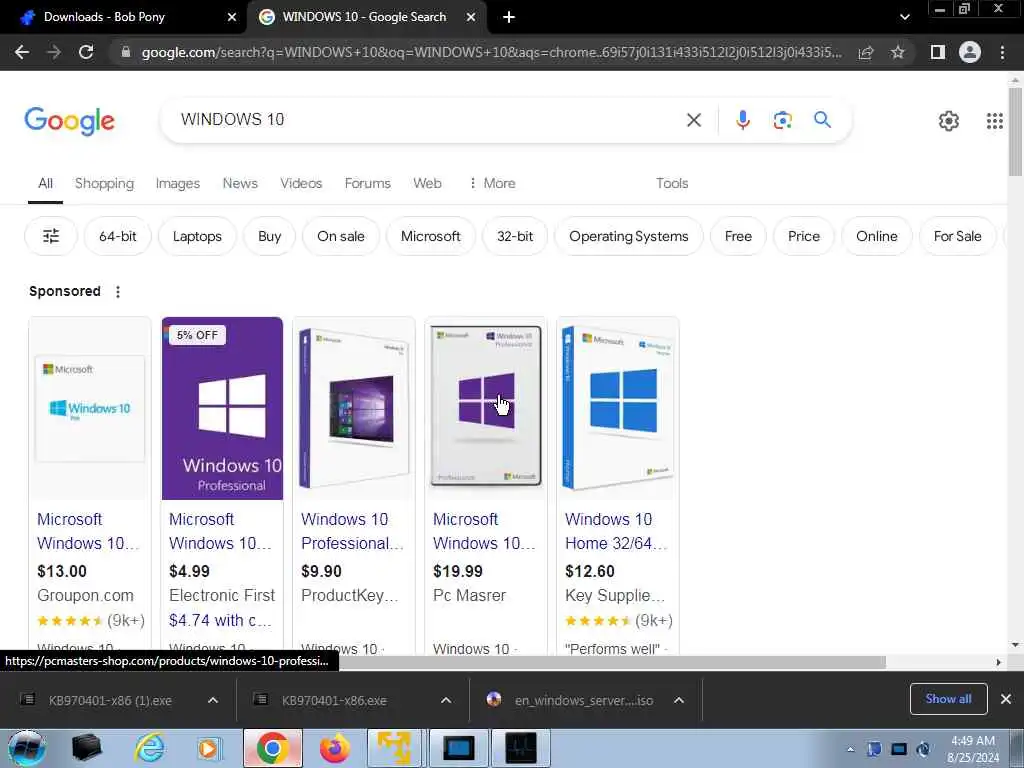Open the Tools search options

click(672, 184)
